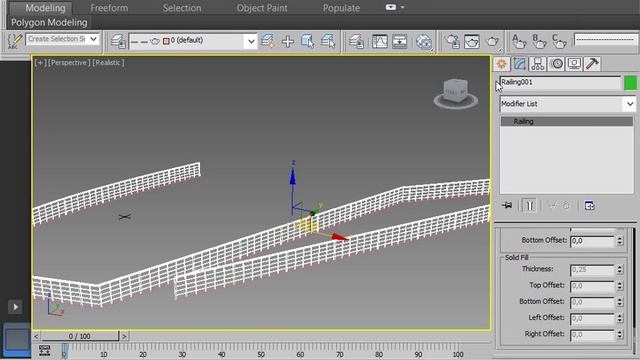Select the Selection ribbon tab
The image size is (640, 360).
click(182, 8)
